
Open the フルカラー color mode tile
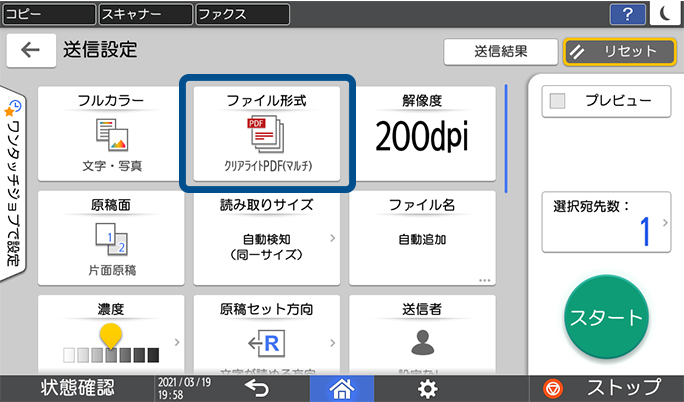(111, 133)
